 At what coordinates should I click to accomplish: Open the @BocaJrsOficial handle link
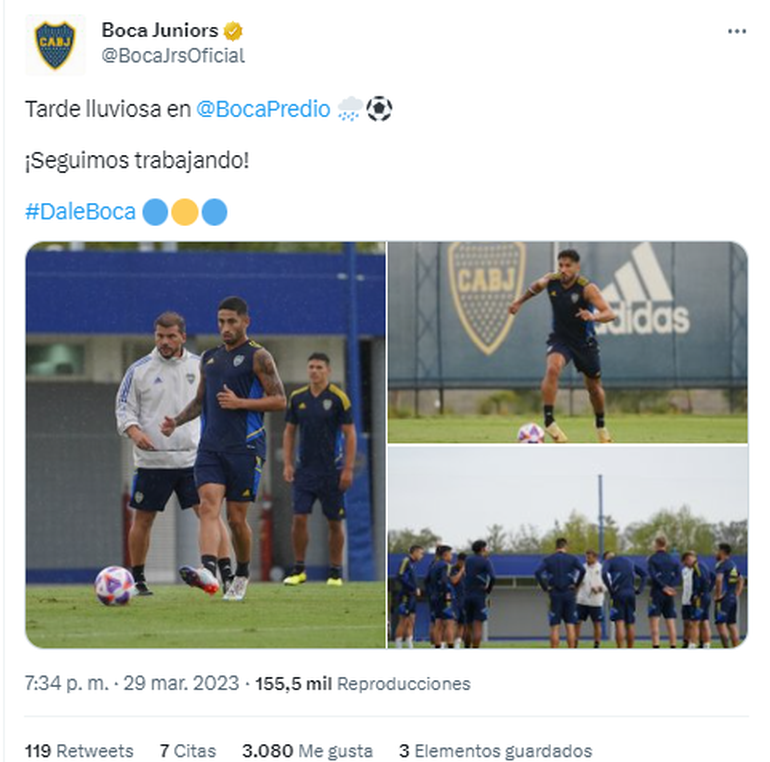tap(173, 56)
